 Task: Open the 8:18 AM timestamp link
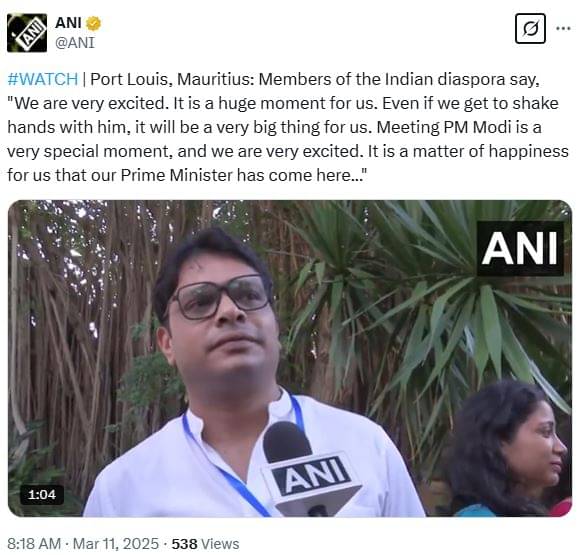[34, 544]
